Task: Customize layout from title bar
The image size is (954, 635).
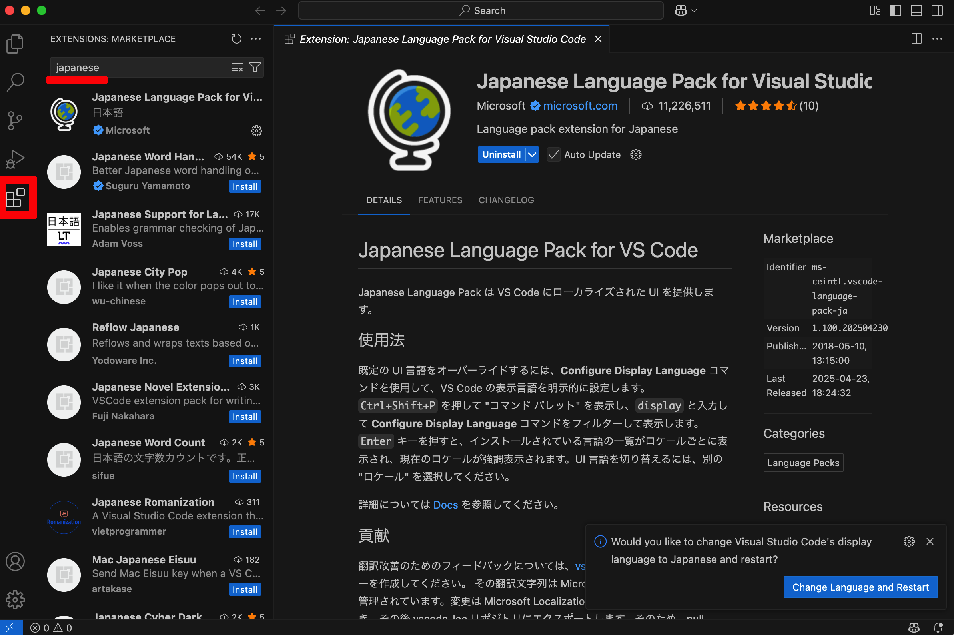Action: pyautogui.click(x=875, y=10)
